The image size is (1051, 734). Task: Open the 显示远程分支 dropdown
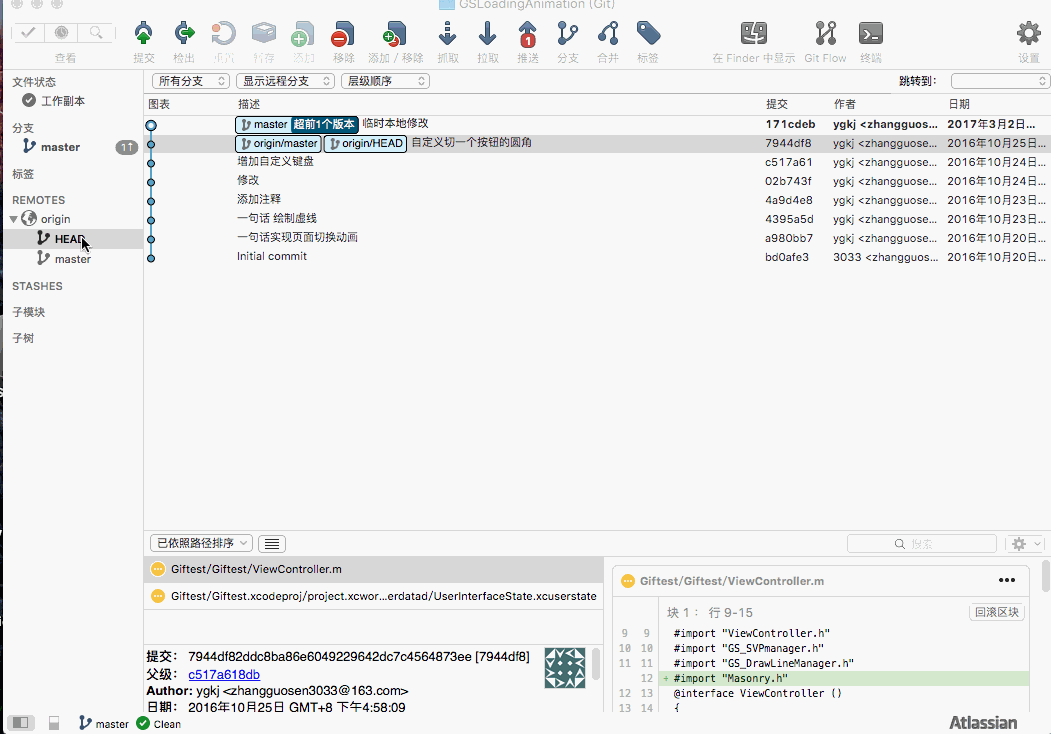[285, 81]
